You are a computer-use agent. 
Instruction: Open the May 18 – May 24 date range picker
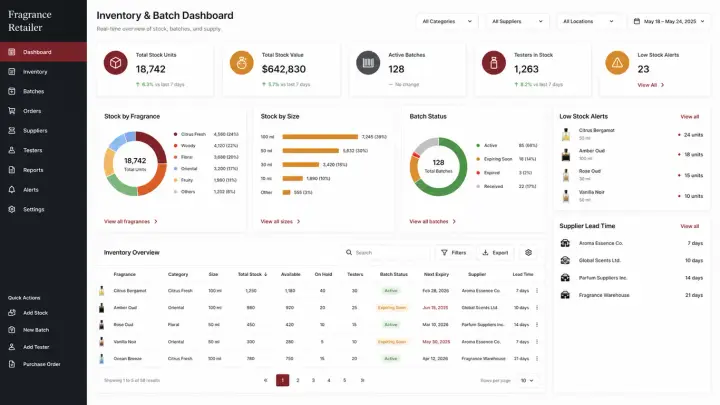point(669,22)
